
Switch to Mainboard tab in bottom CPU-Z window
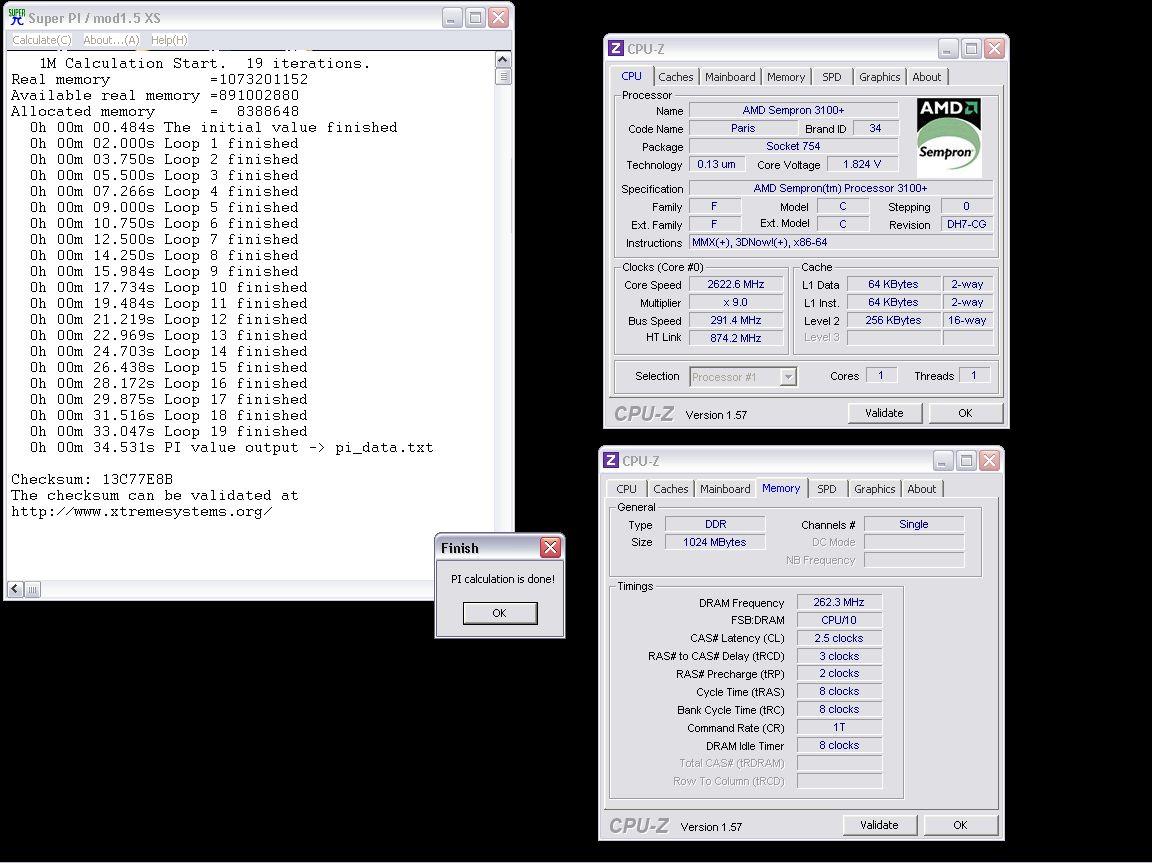pyautogui.click(x=724, y=489)
